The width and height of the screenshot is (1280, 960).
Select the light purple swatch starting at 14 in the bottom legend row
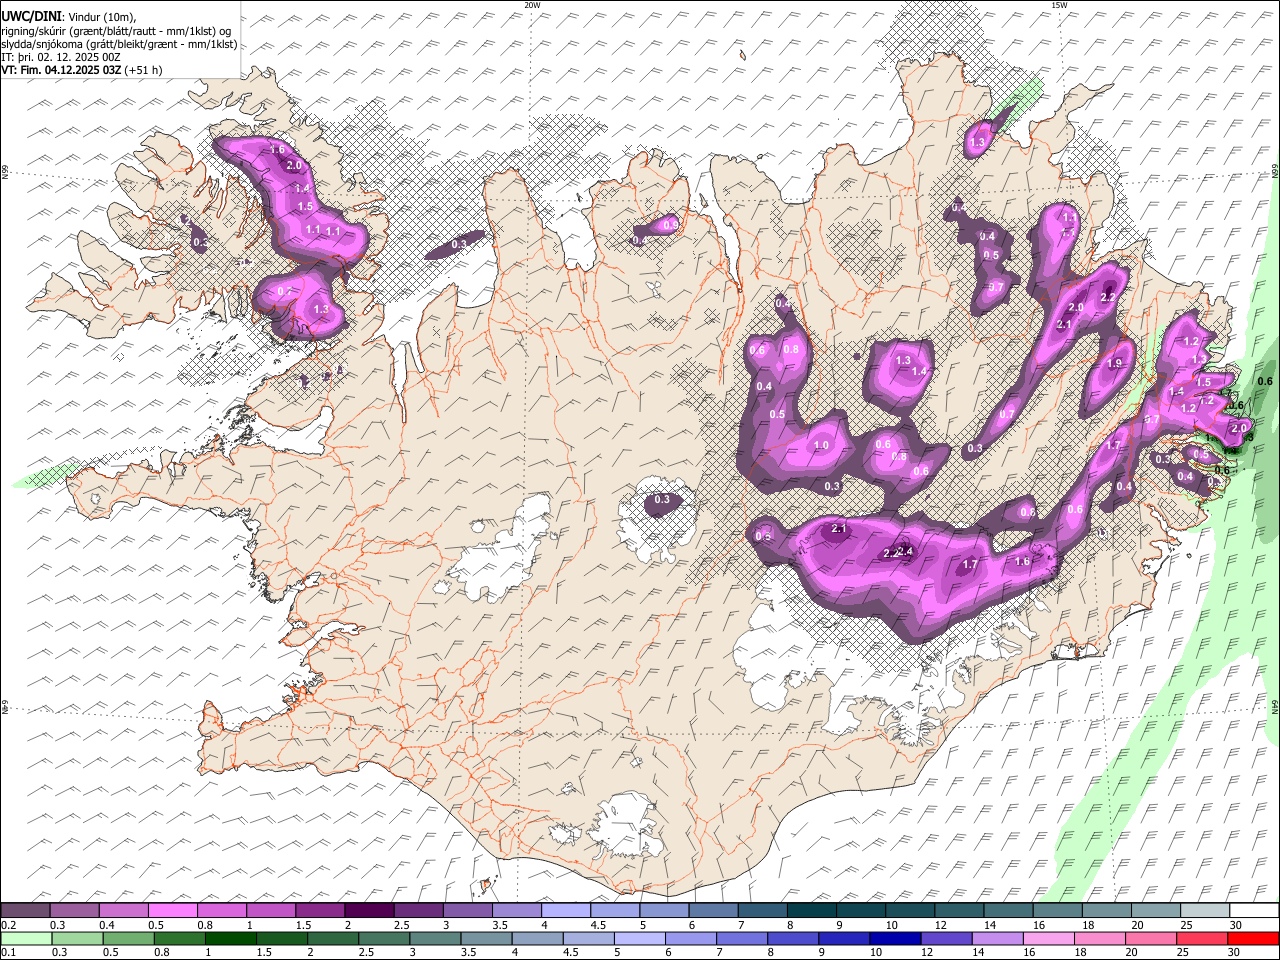click(x=998, y=938)
